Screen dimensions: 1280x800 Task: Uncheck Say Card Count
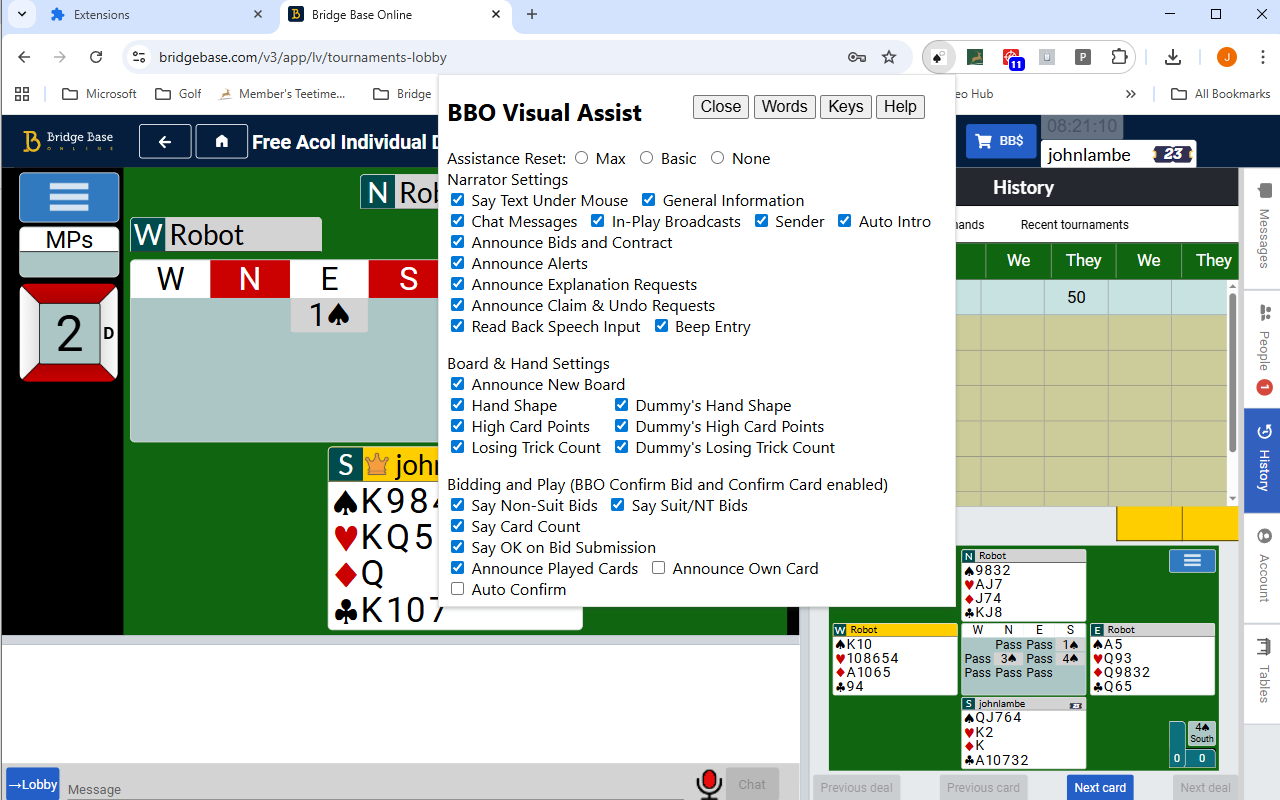[457, 526]
